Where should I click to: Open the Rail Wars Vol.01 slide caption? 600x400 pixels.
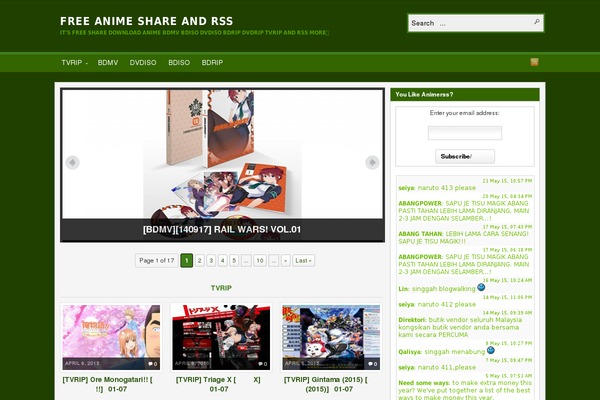222,229
